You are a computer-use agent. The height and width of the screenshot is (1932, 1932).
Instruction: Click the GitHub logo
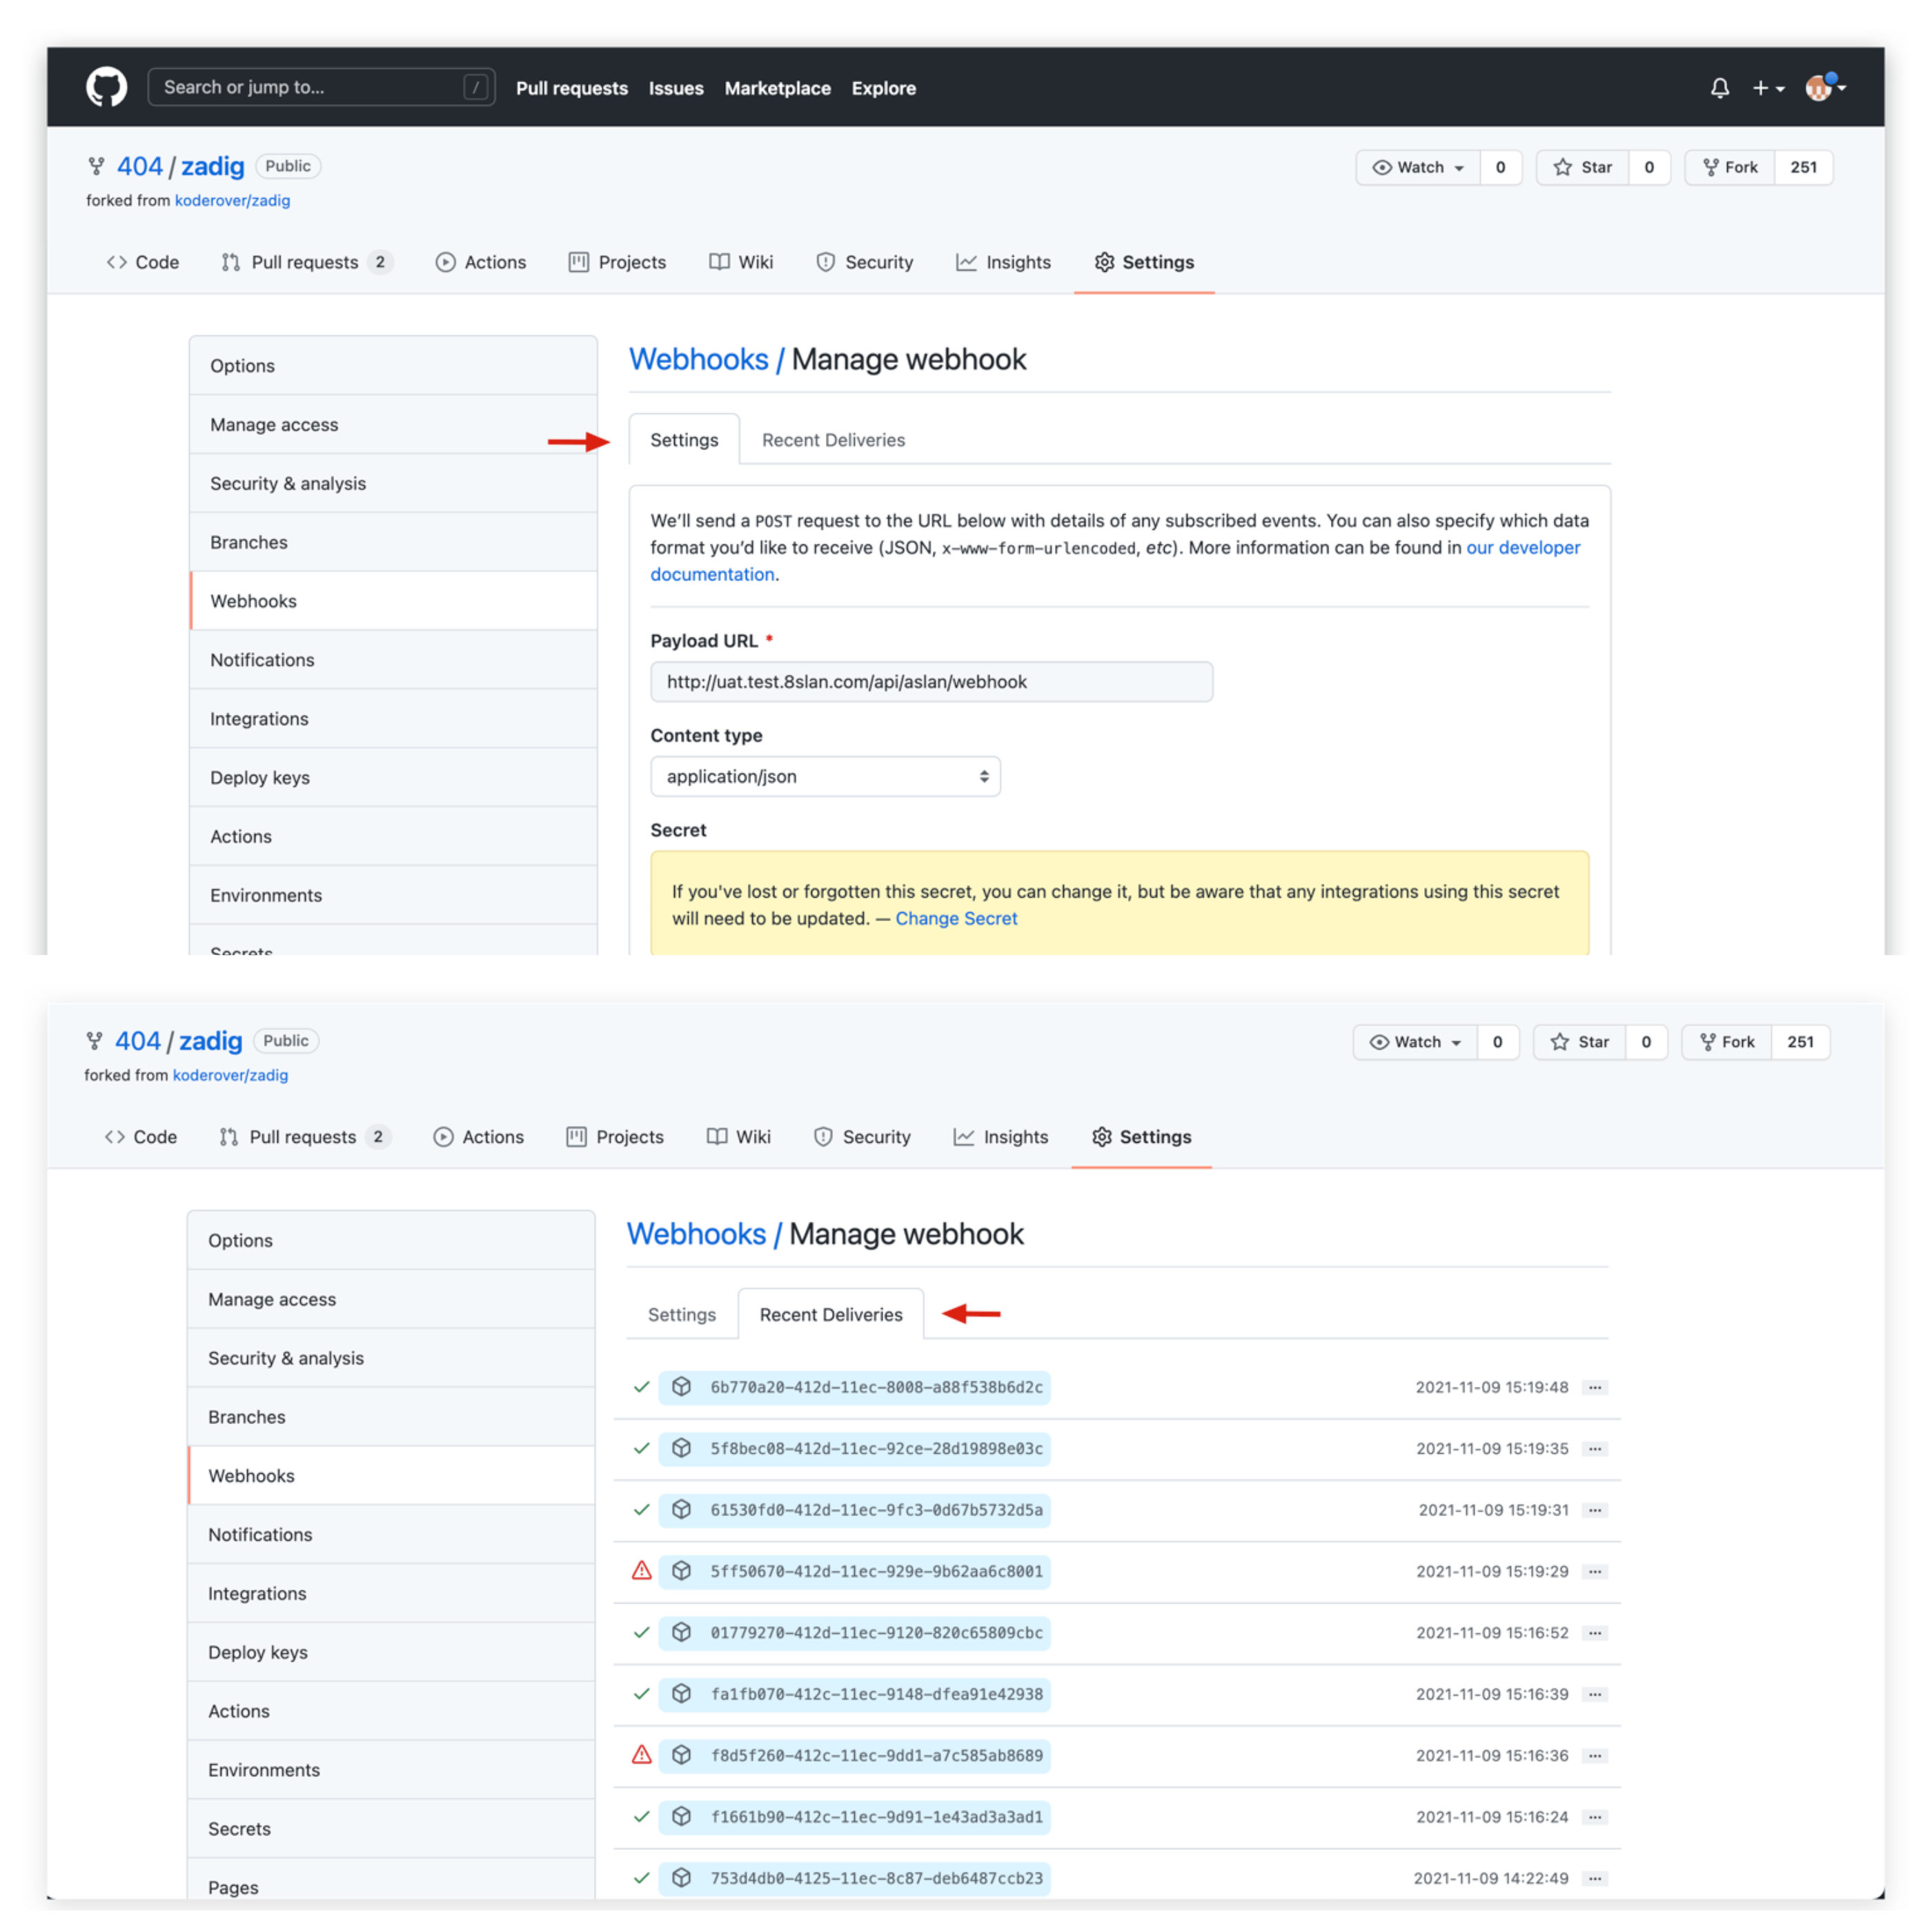[106, 86]
